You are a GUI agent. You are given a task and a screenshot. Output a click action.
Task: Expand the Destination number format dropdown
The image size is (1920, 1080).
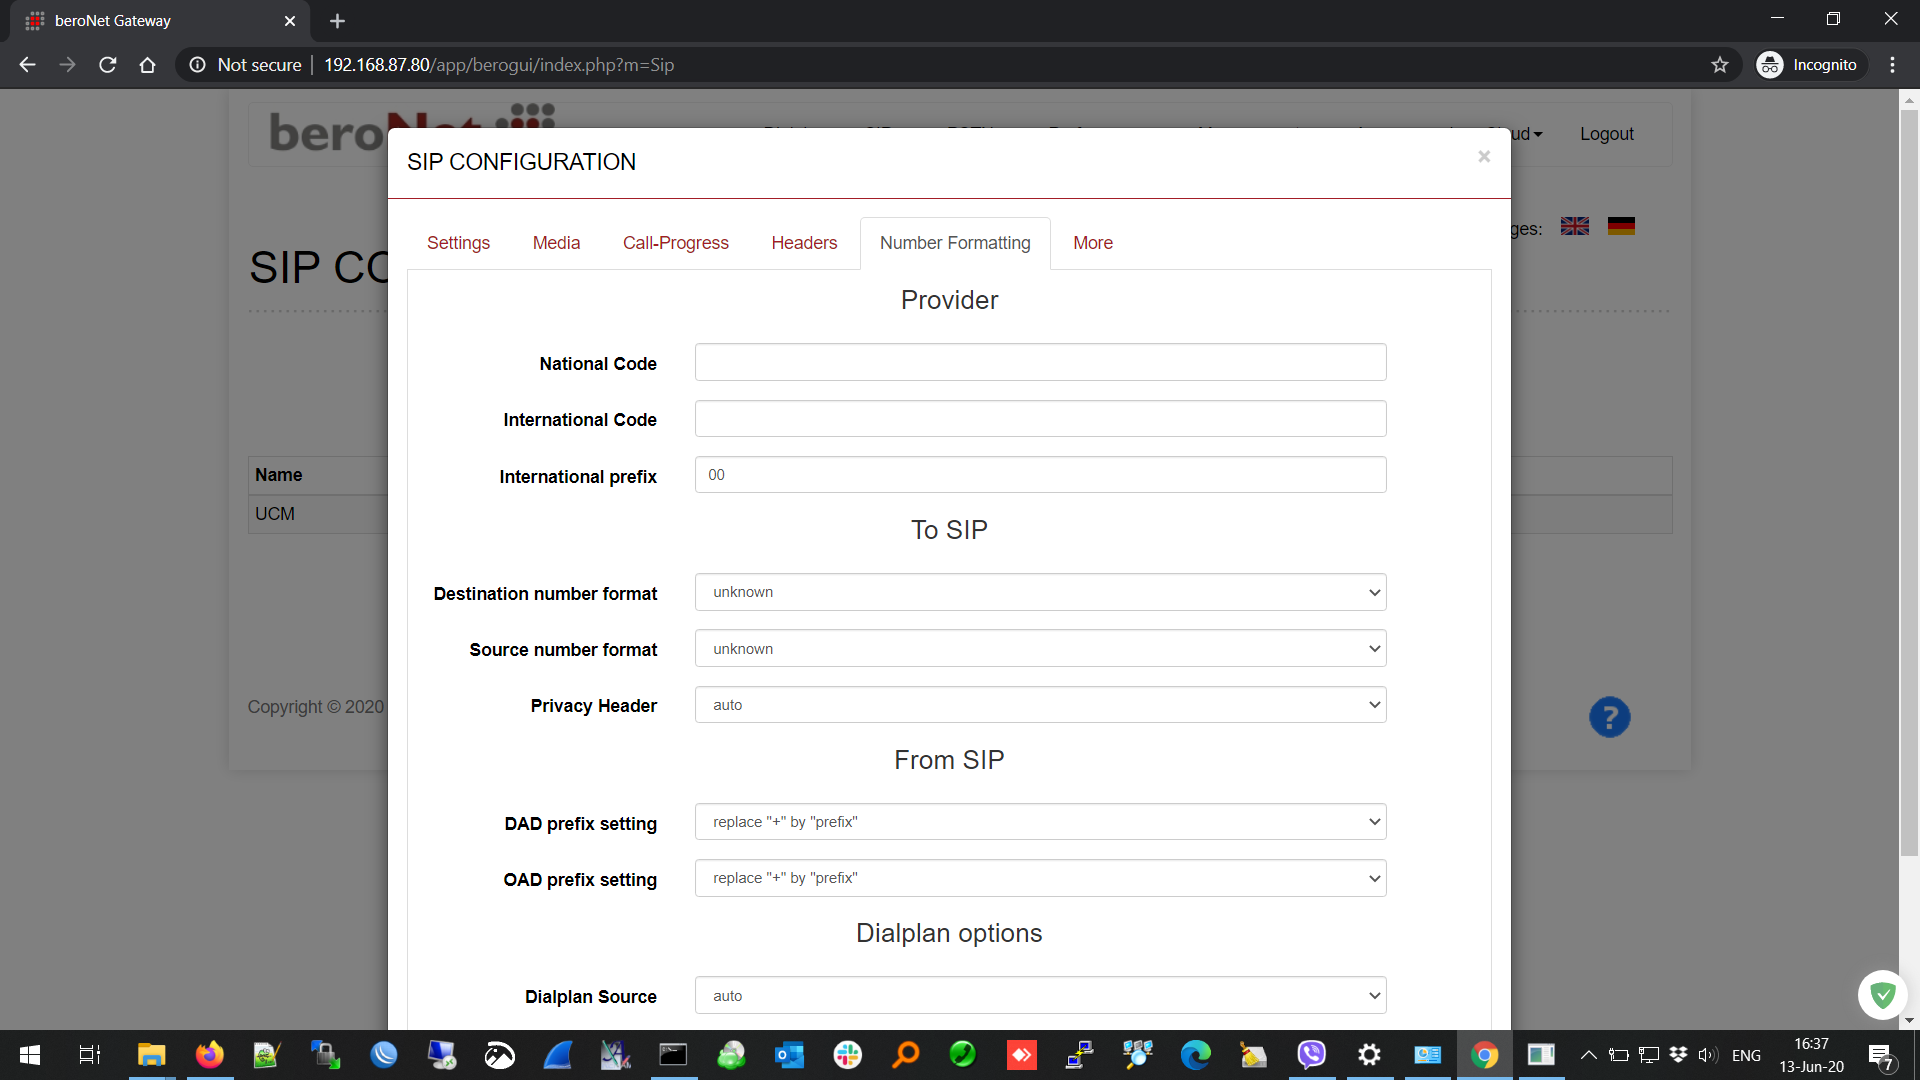coord(1040,592)
